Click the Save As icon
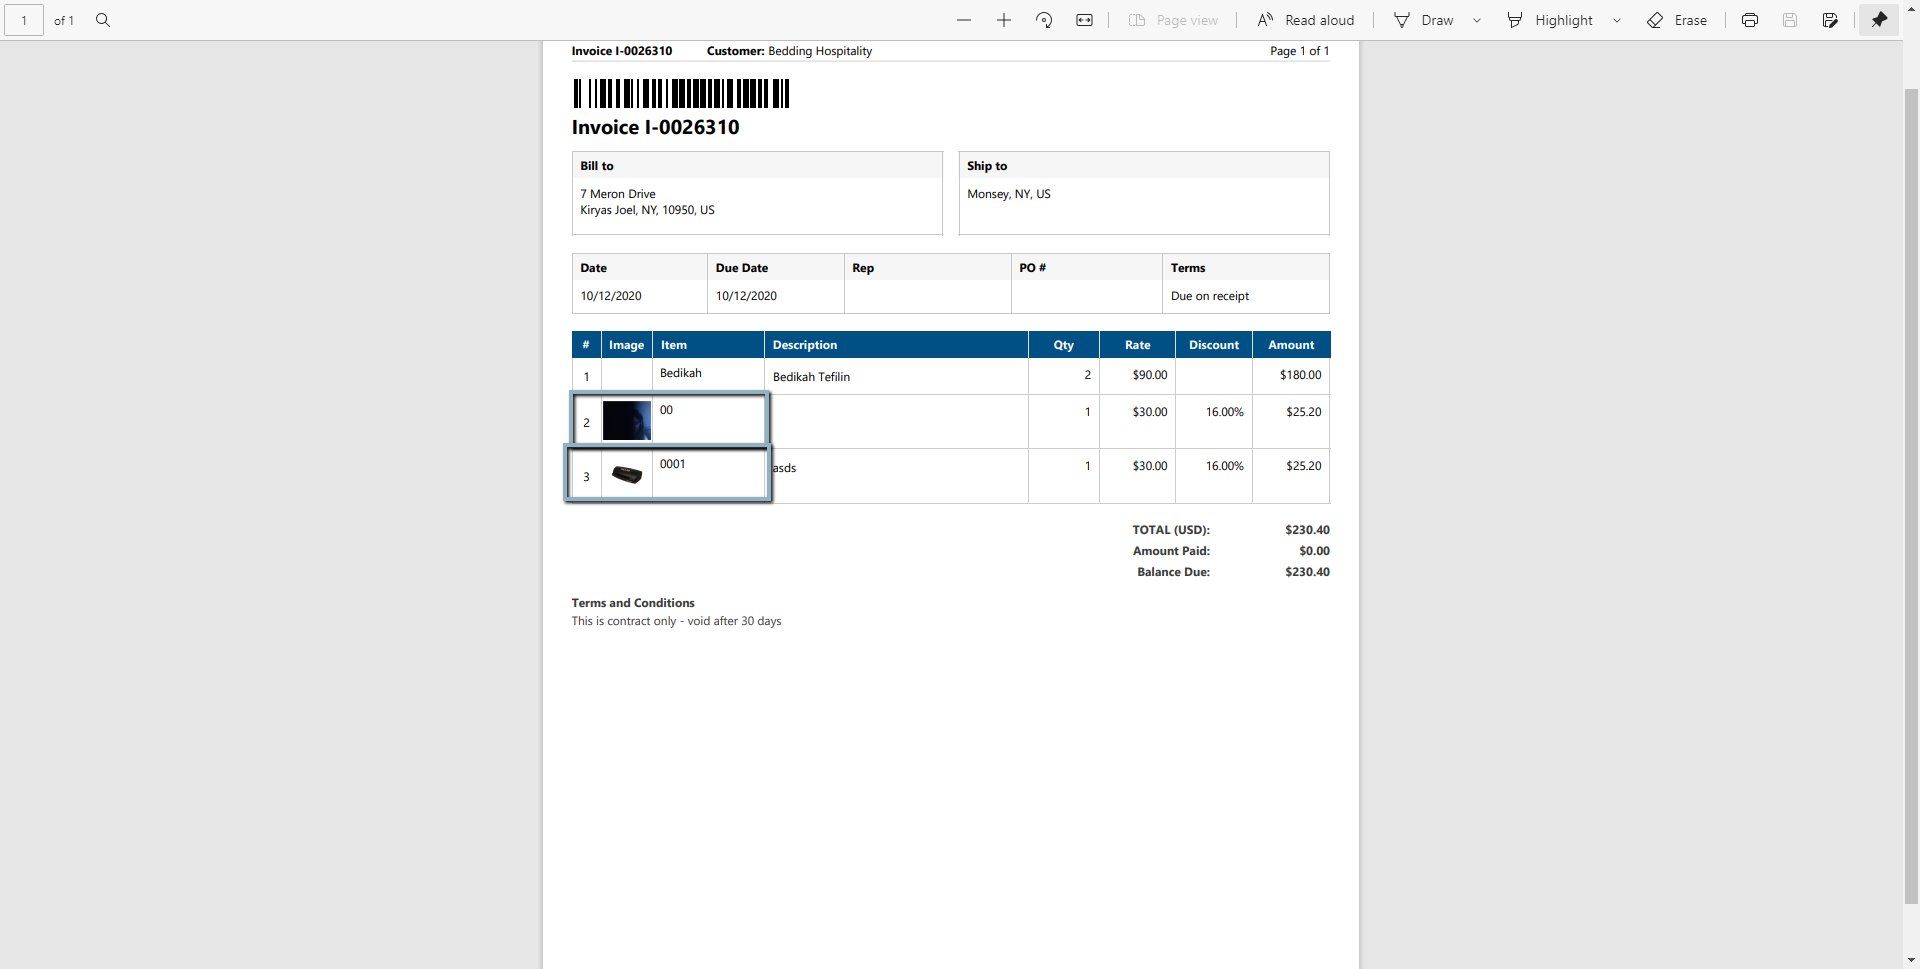Viewport: 1920px width, 969px height. (x=1830, y=20)
